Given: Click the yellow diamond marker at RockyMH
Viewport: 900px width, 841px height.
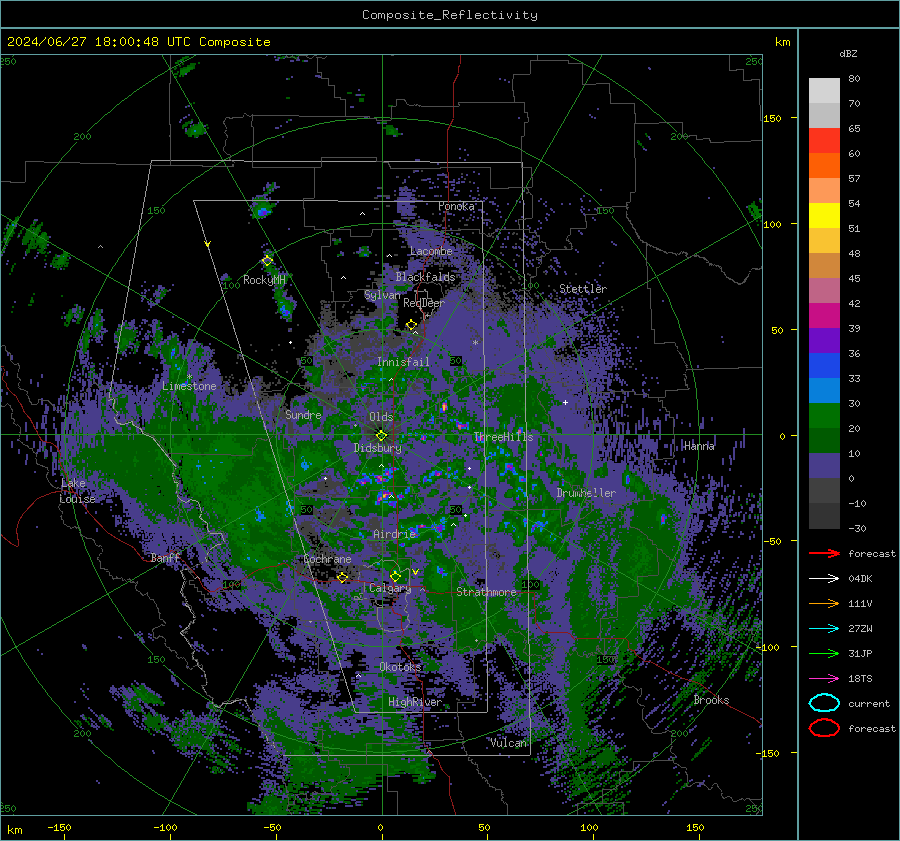Looking at the screenshot, I should [x=267, y=261].
